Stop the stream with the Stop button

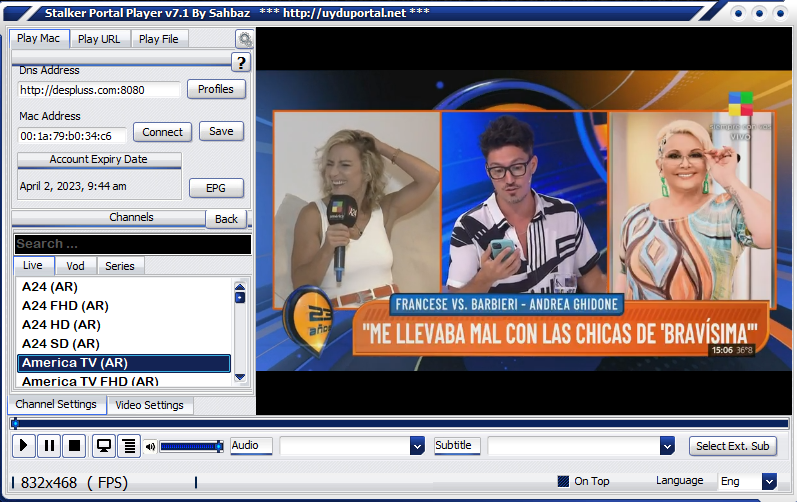pyautogui.click(x=75, y=446)
